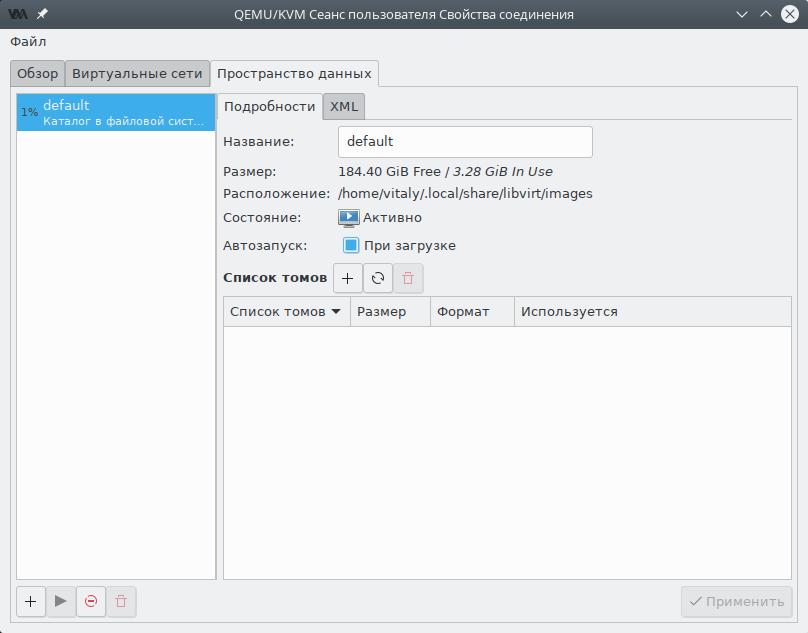Viewport: 808px width, 633px height.
Task: Click the 'Формат' column header
Action: [x=472, y=311]
